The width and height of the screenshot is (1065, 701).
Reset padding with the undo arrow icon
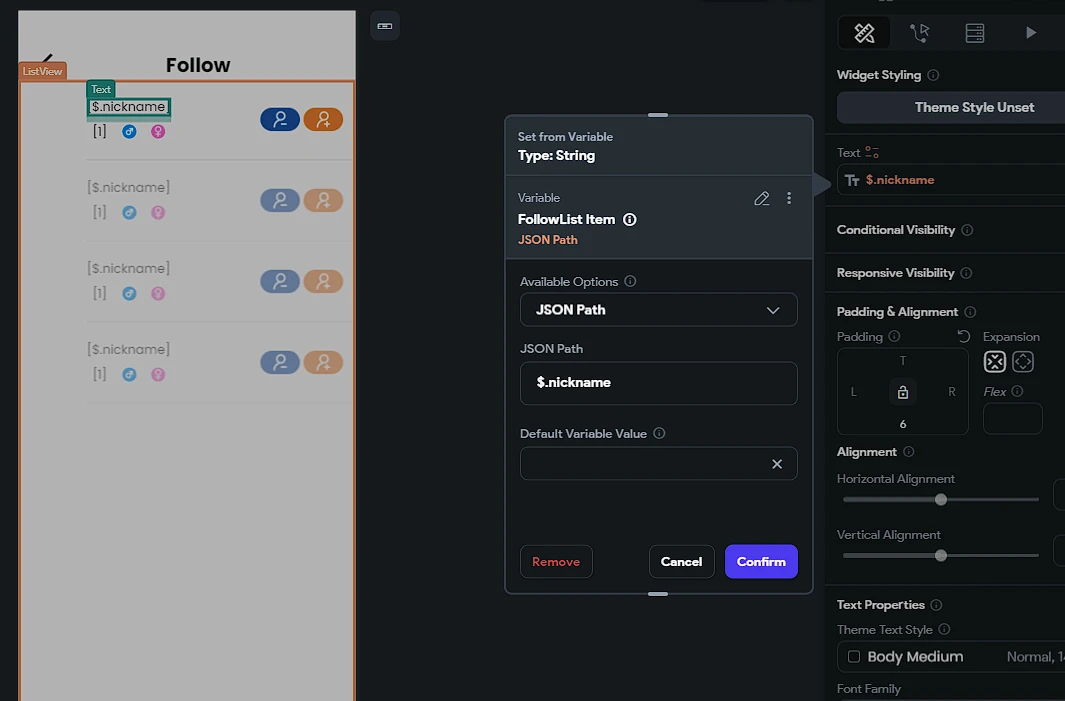(964, 337)
